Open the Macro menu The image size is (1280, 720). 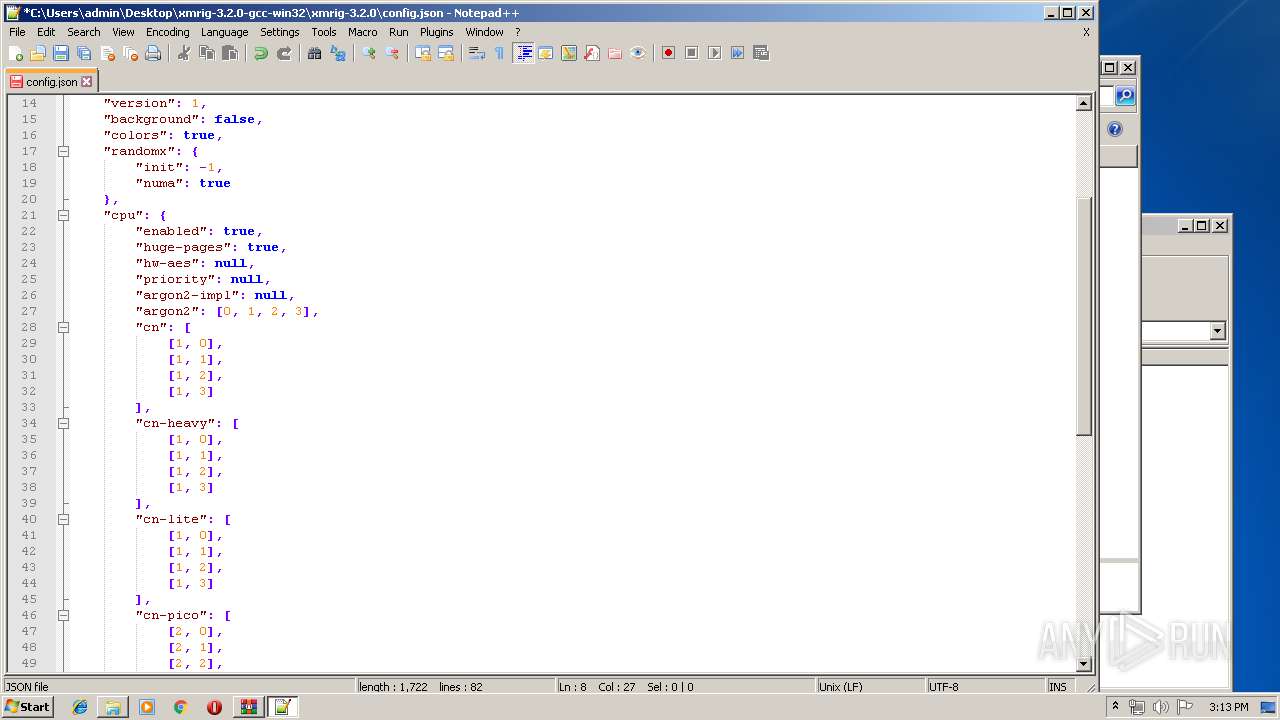[362, 32]
